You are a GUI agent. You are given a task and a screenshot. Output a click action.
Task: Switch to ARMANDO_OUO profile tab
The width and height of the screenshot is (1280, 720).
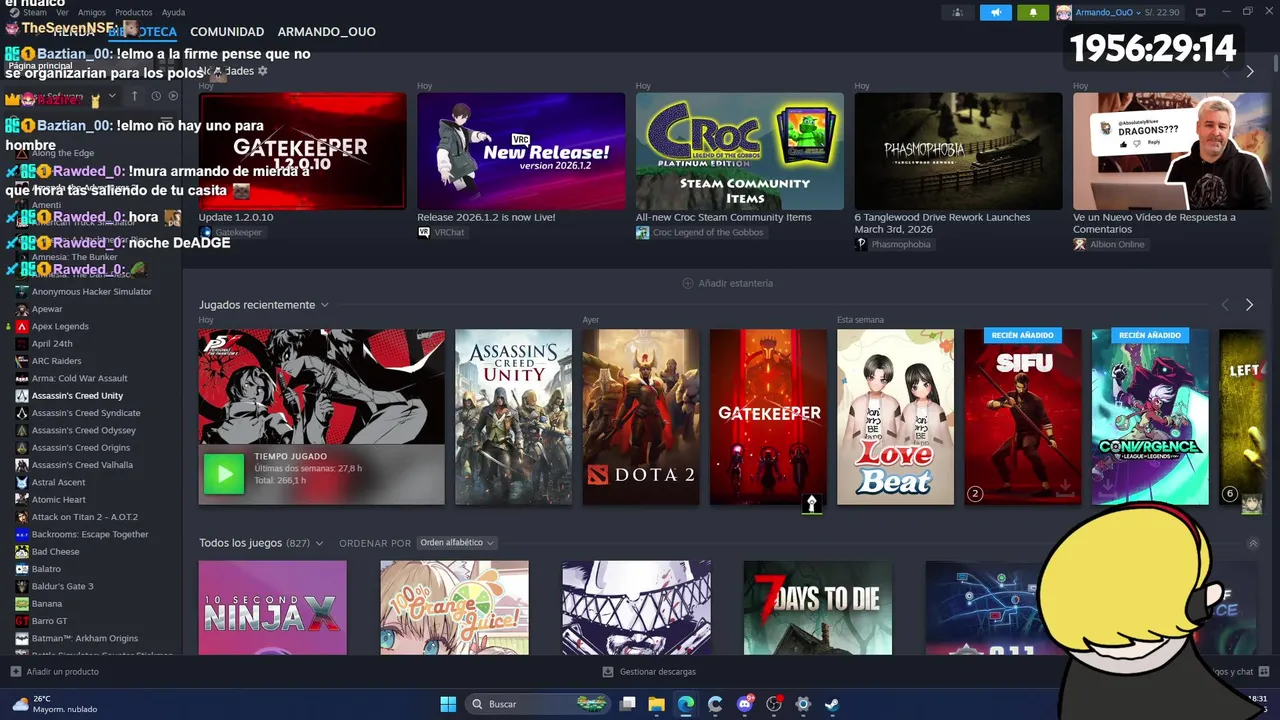click(x=327, y=32)
